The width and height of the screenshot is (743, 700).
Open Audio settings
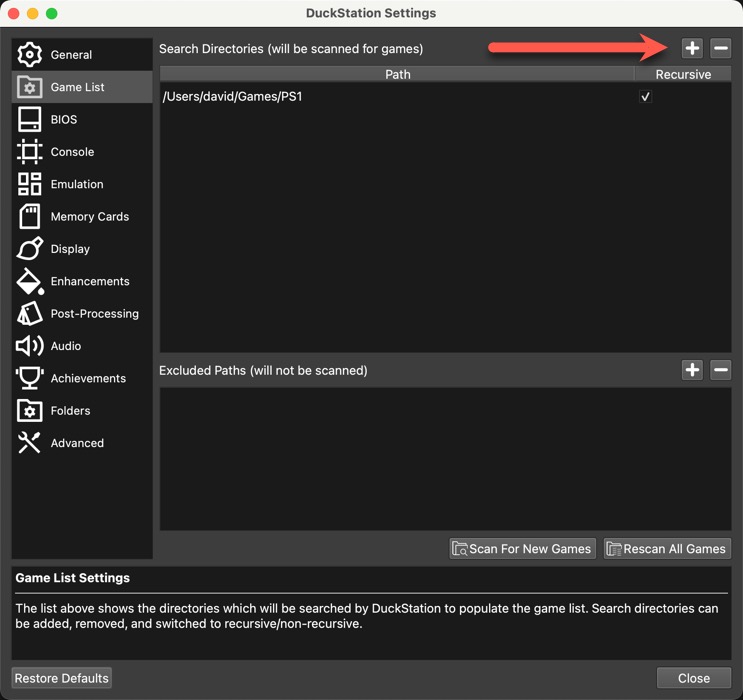click(82, 346)
